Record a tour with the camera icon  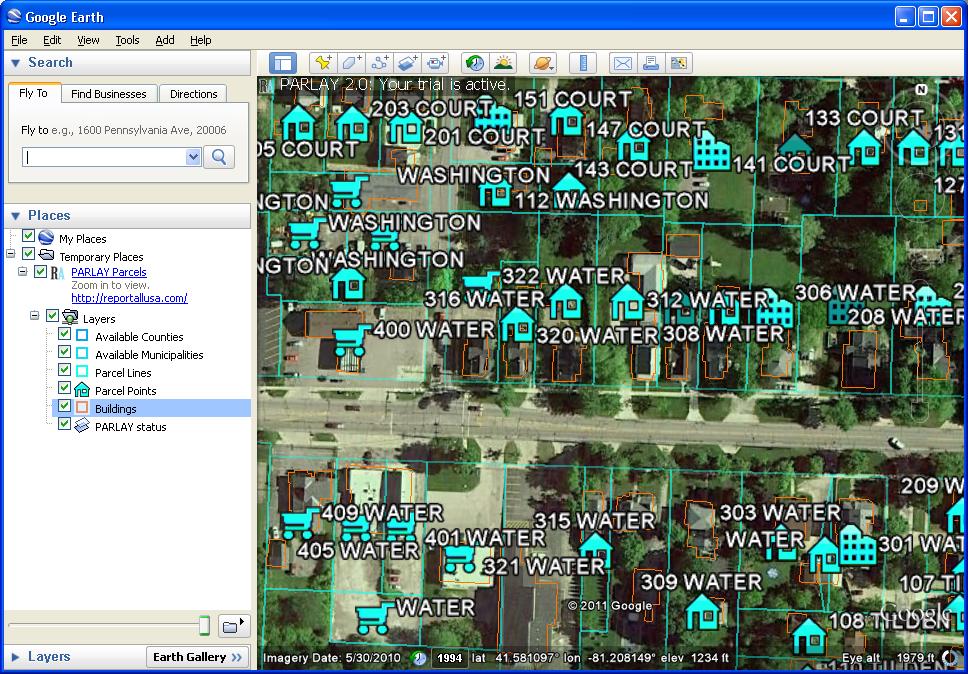[436, 63]
